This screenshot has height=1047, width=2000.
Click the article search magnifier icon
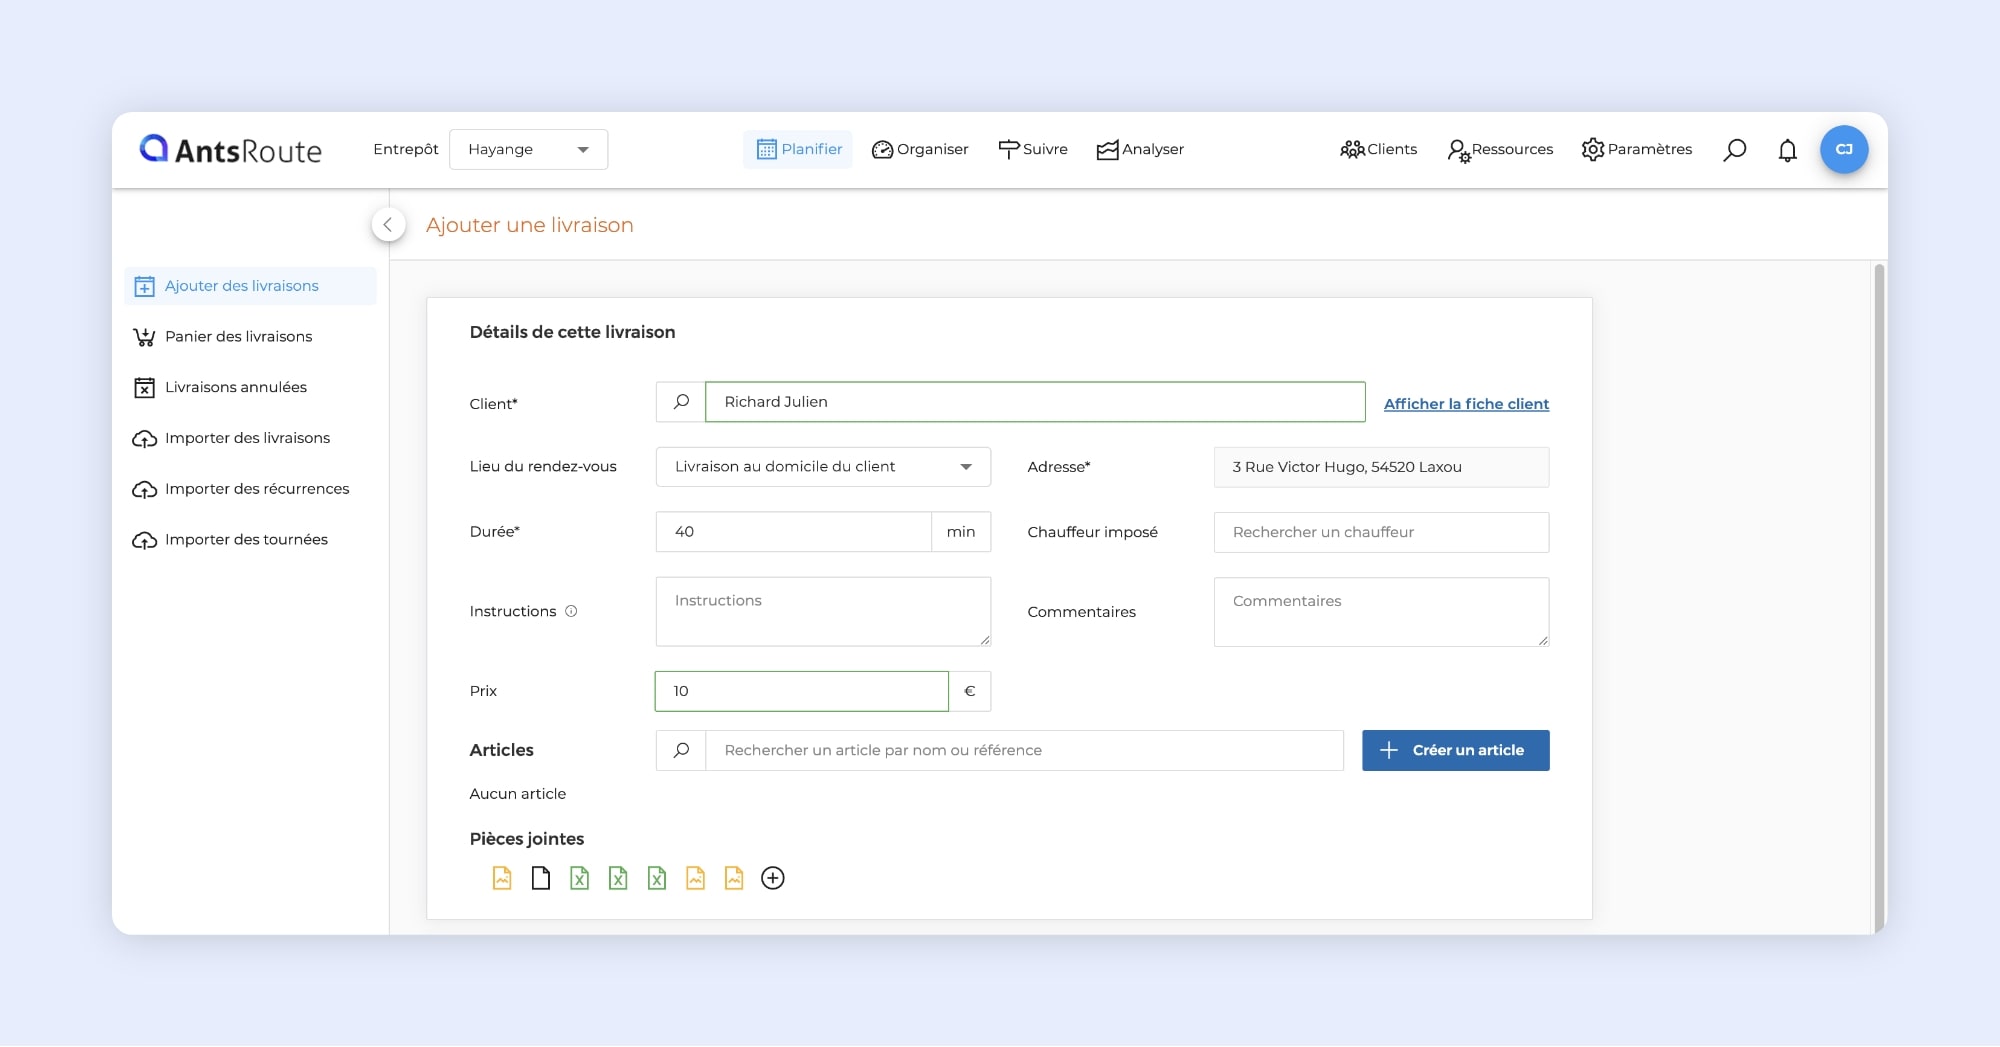[x=681, y=750]
